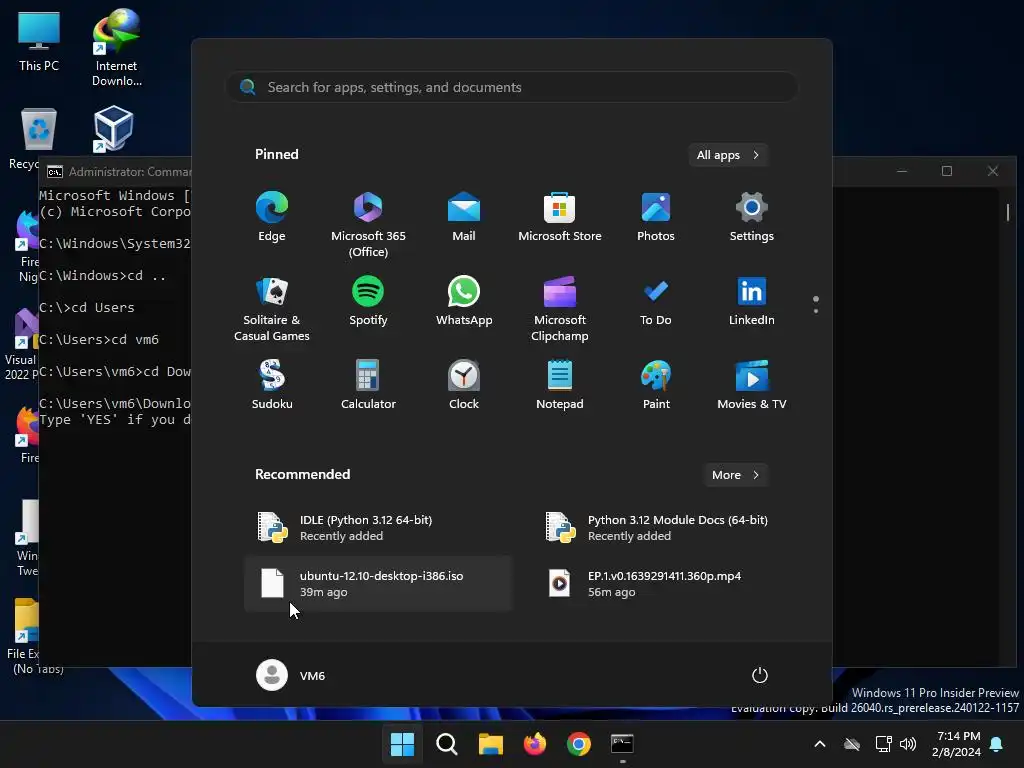The width and height of the screenshot is (1024, 768).
Task: Launch Calculator
Action: (x=368, y=385)
